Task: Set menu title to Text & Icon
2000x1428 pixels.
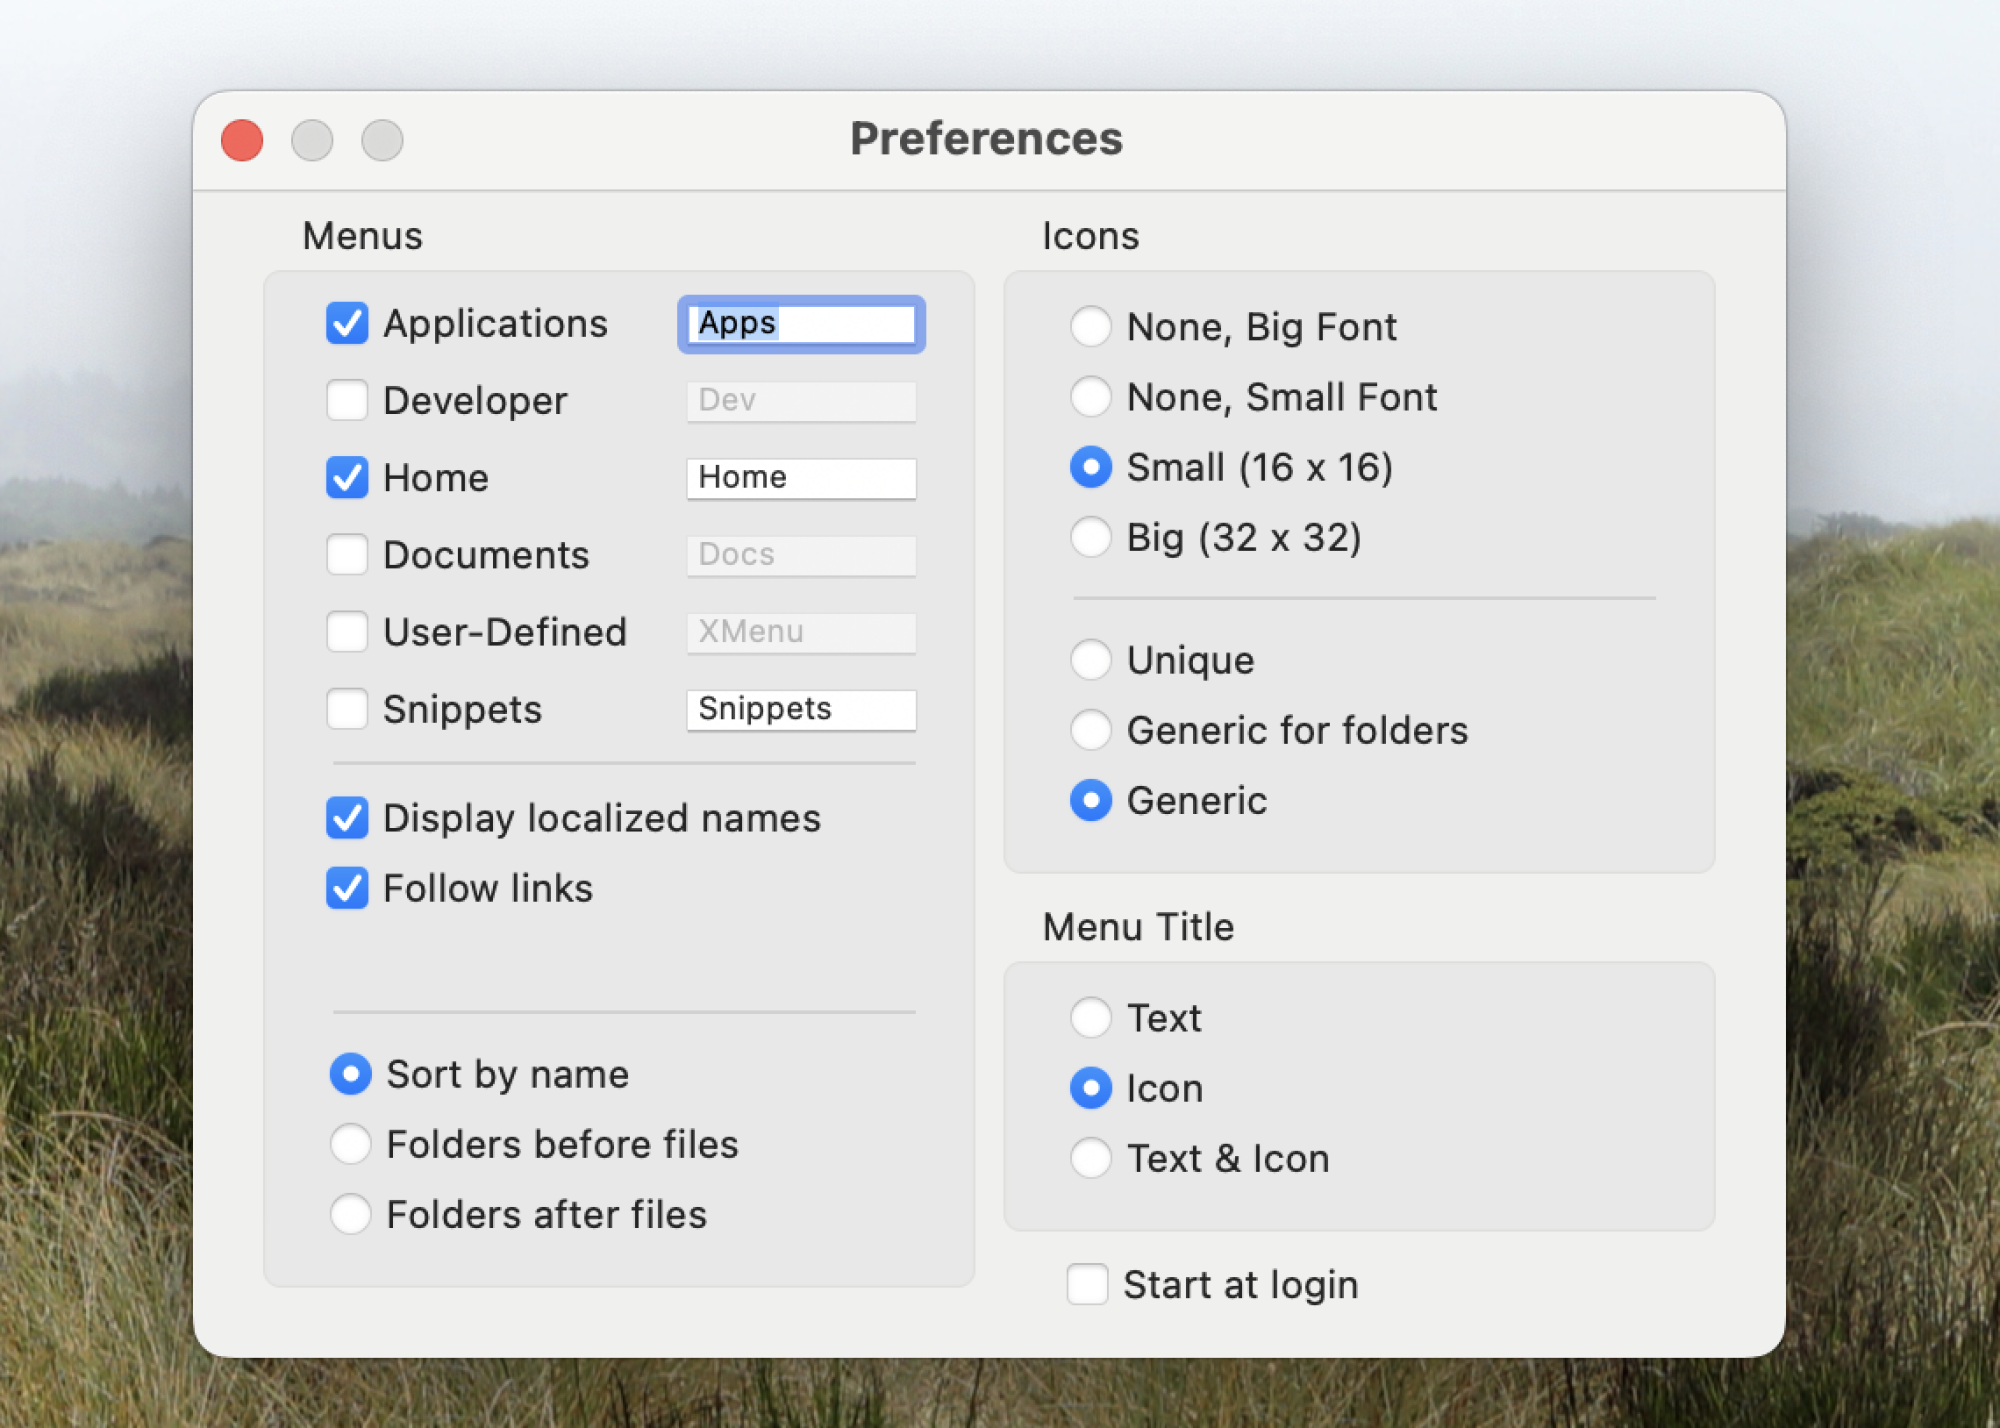Action: pos(1091,1158)
